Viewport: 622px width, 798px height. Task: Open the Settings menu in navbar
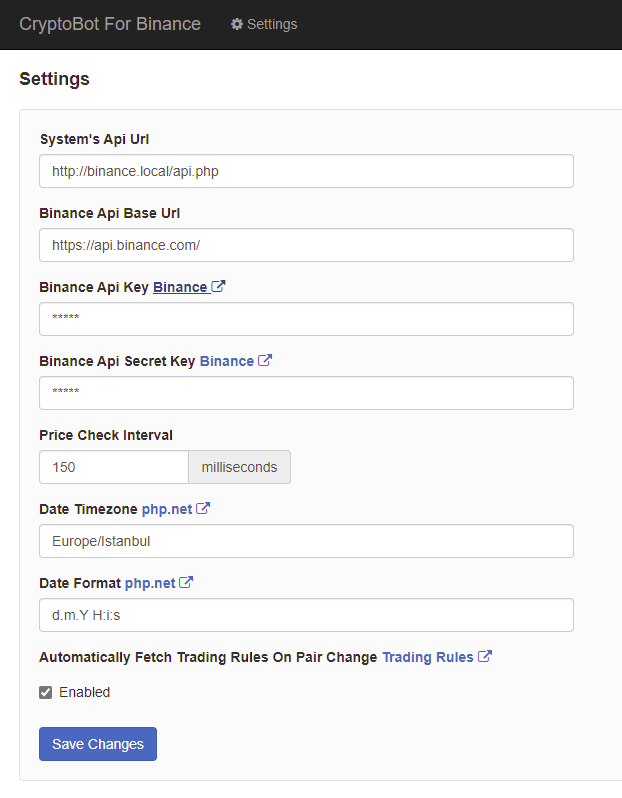point(264,24)
